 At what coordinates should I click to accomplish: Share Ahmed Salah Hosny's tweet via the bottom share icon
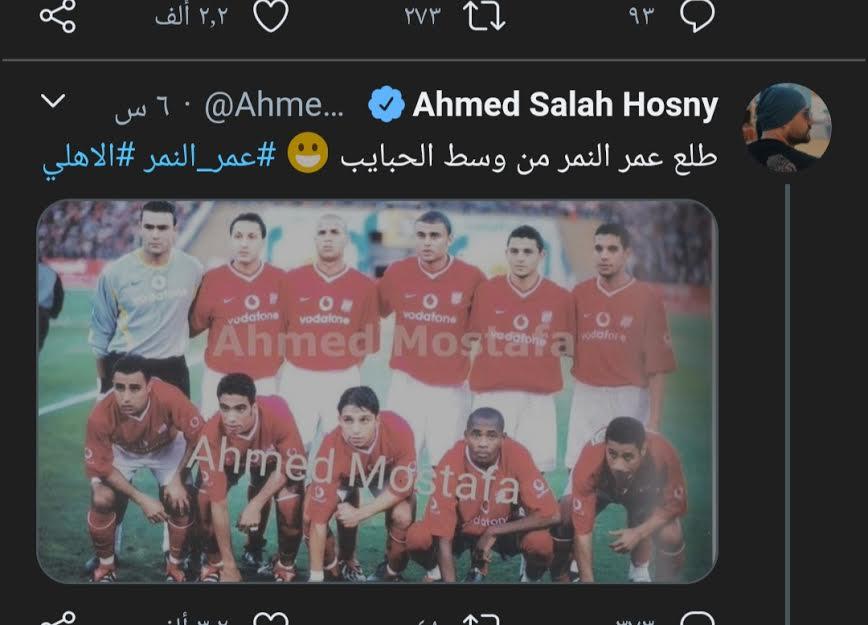coord(58,618)
